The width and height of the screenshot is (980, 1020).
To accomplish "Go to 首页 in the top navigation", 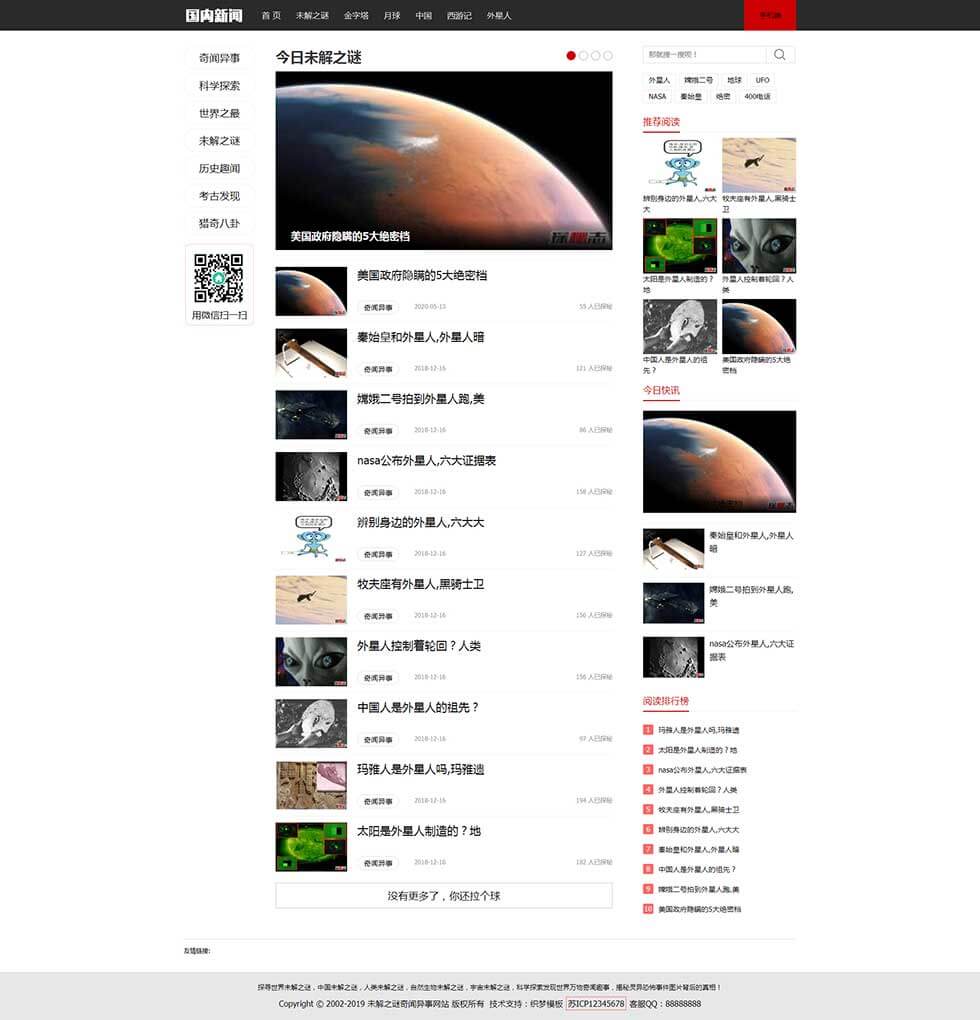I will coord(271,16).
